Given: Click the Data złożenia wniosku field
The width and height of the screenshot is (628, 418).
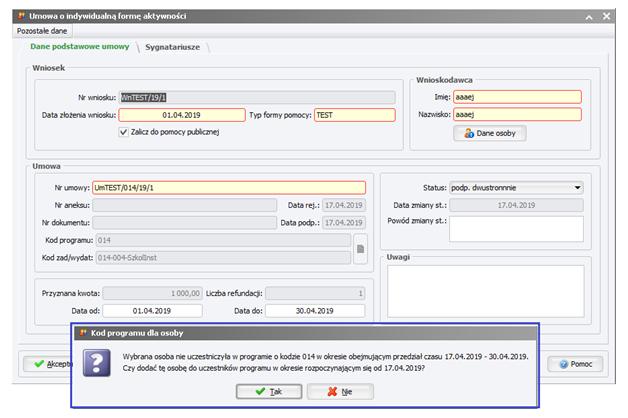Looking at the screenshot, I should (182, 115).
